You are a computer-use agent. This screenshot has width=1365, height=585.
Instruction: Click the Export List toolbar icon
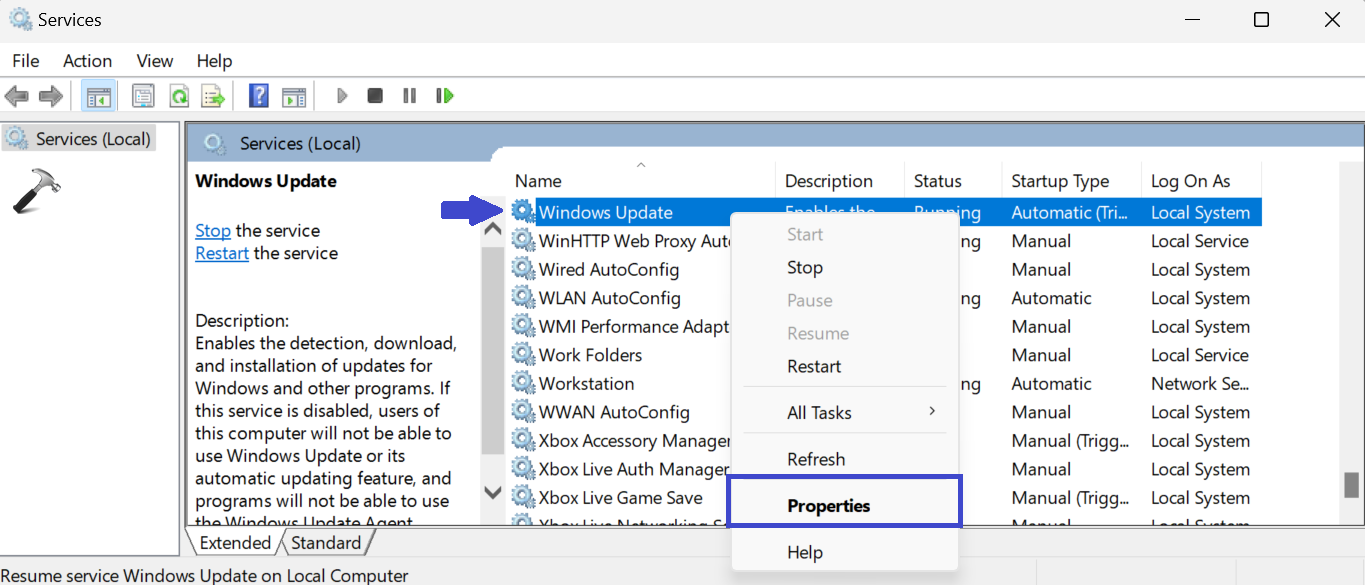213,96
